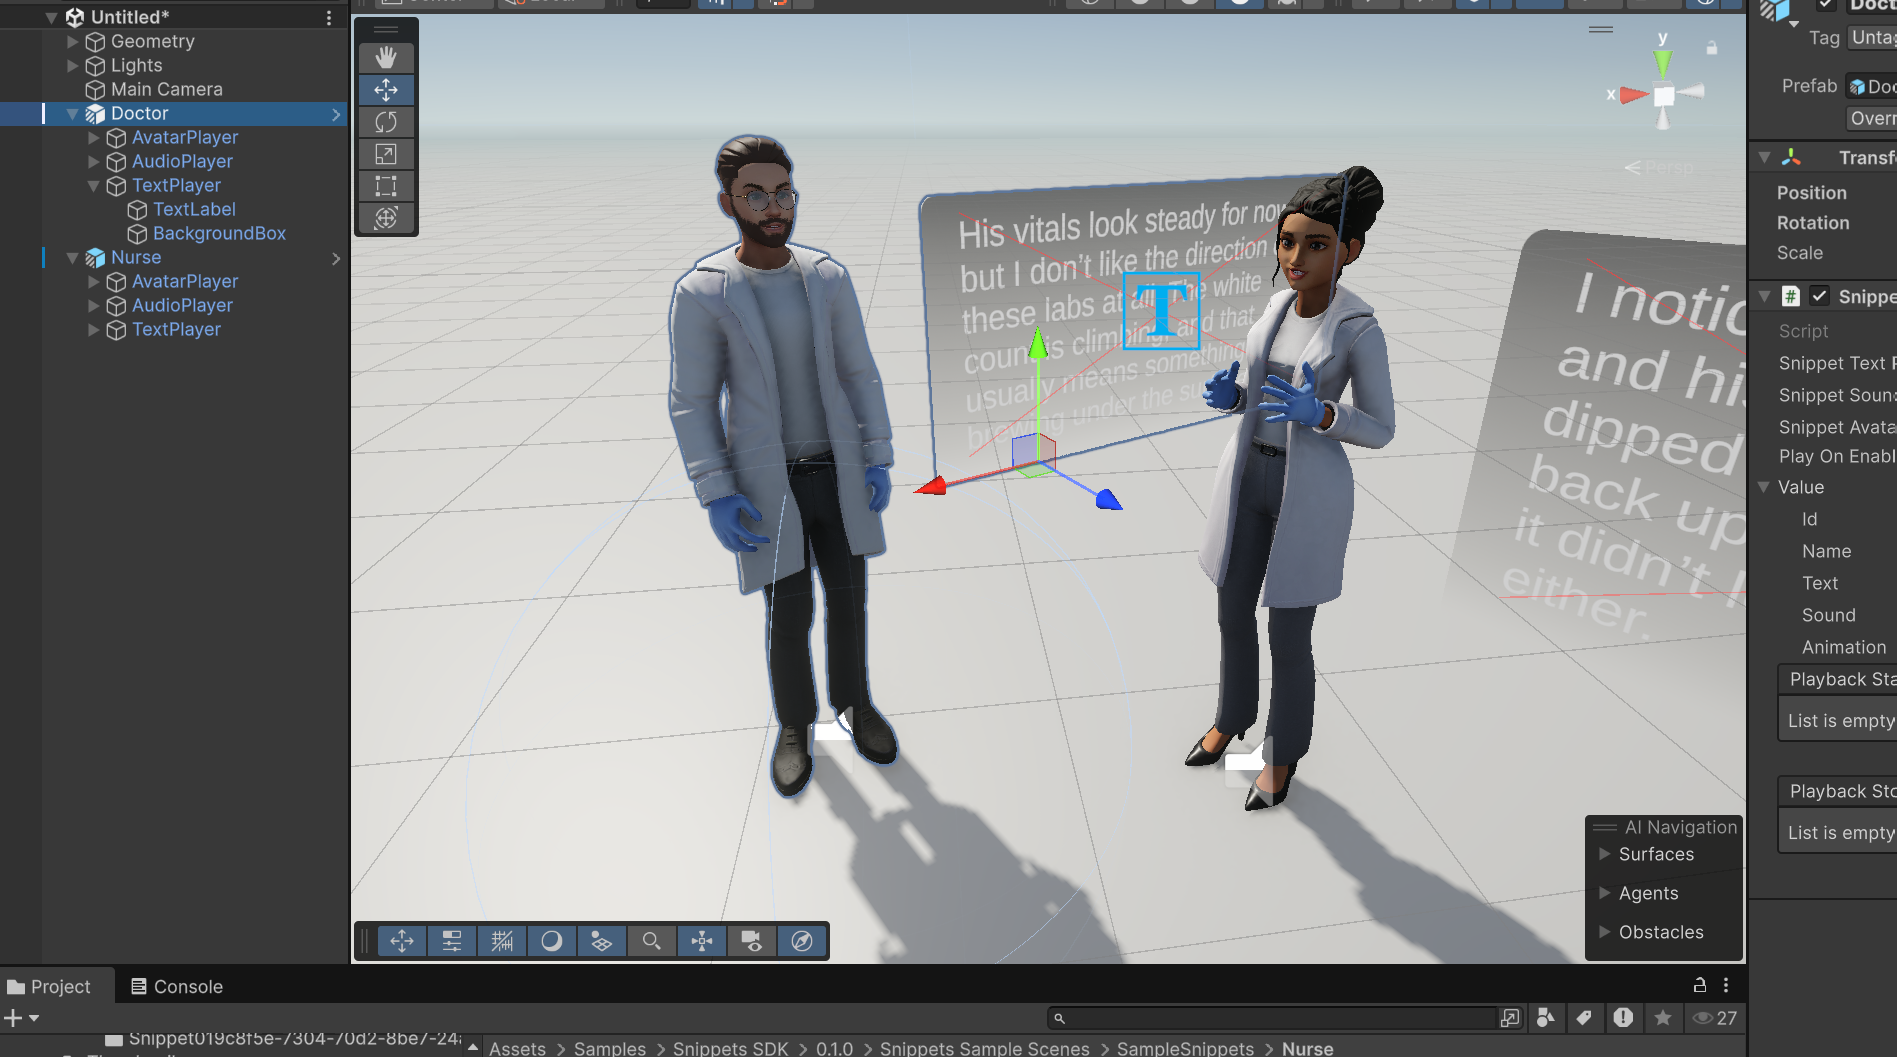Collapse the Transform component foldout

pos(1764,158)
